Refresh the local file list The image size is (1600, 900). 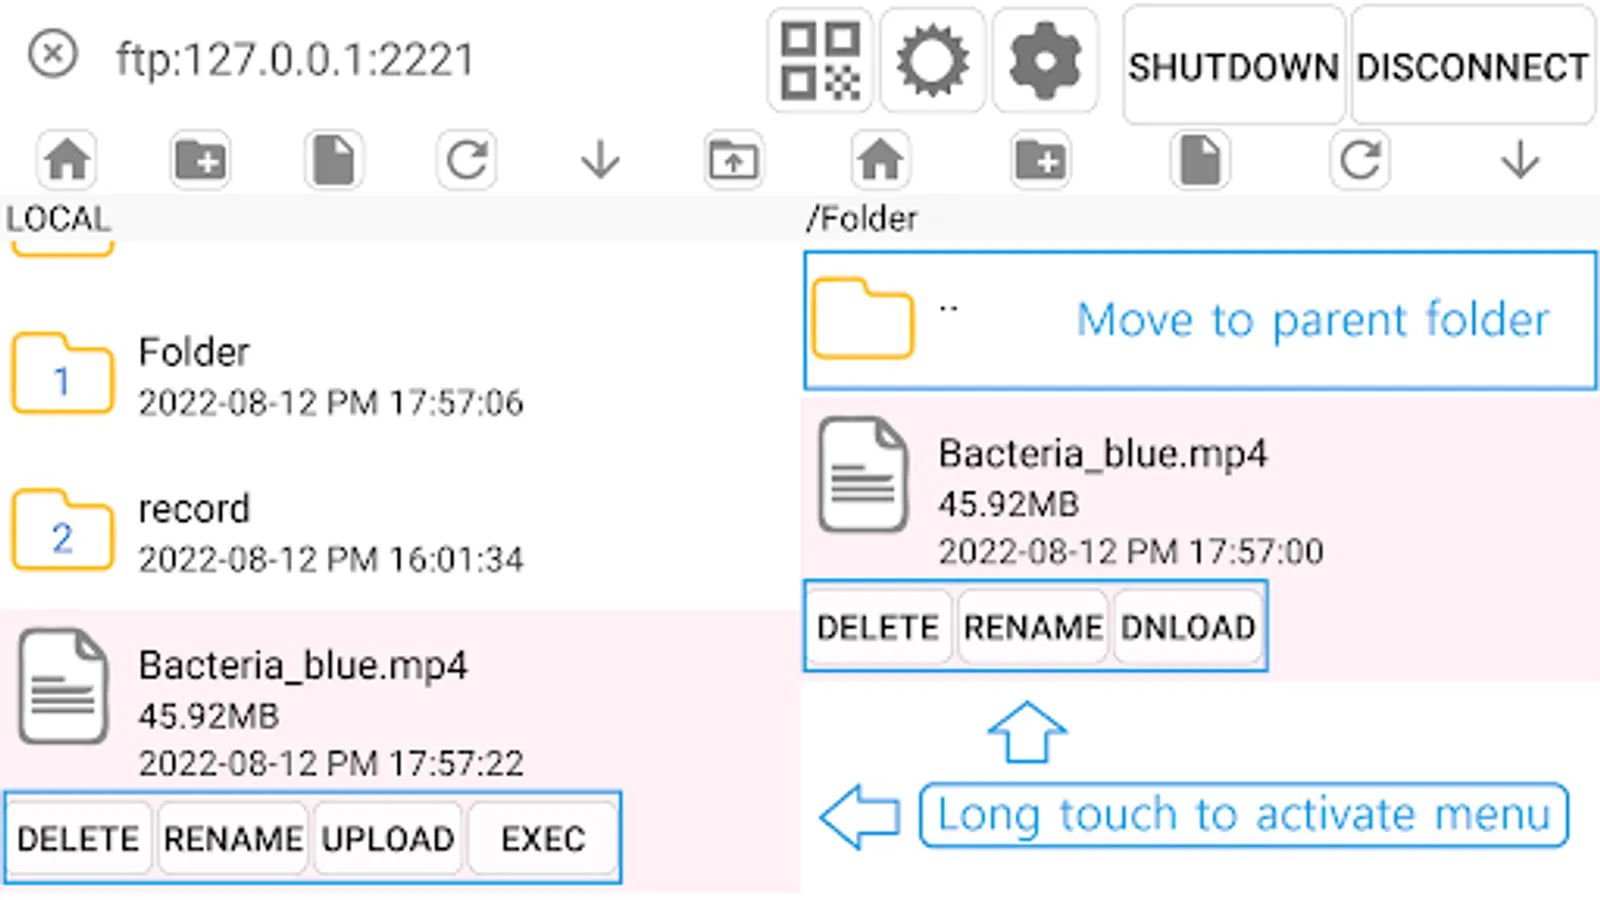coord(467,160)
